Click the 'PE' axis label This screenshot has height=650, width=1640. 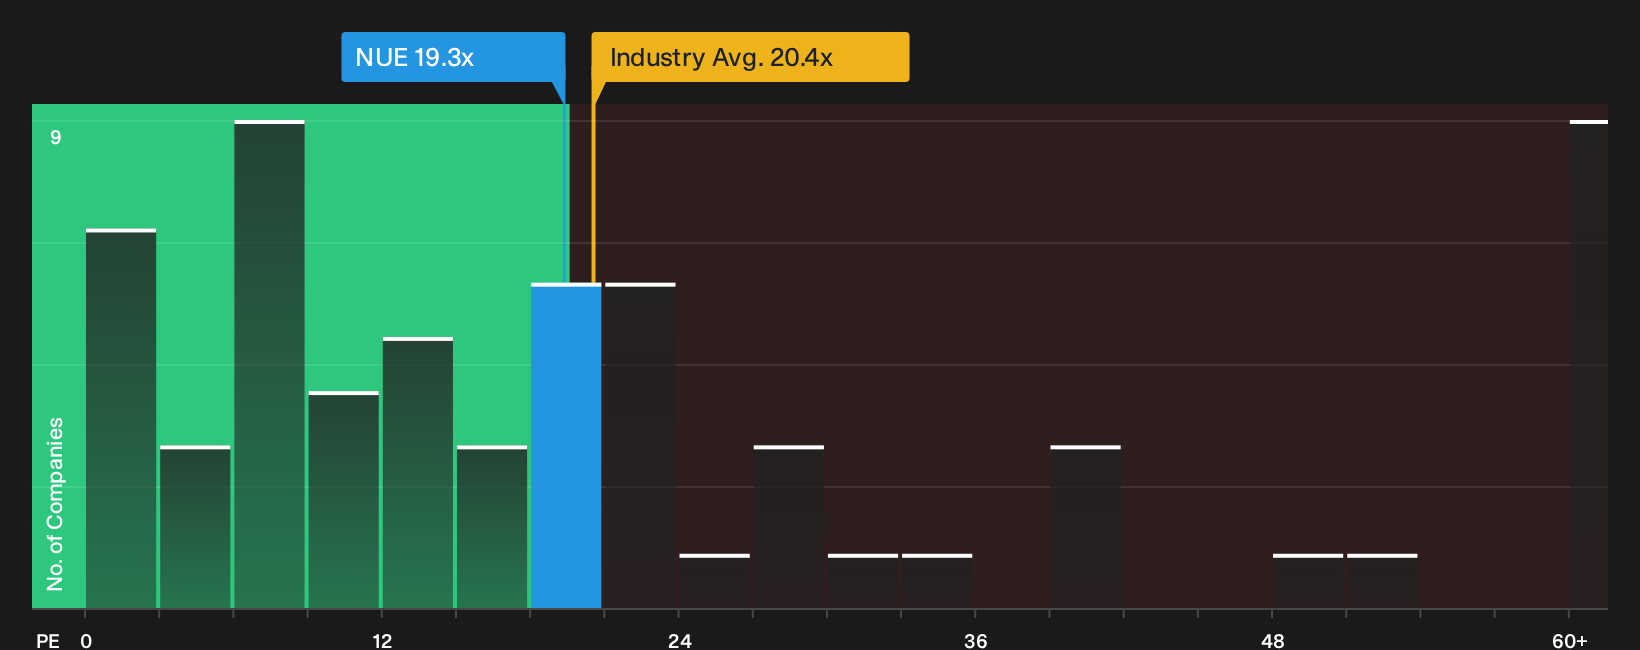[48, 641]
